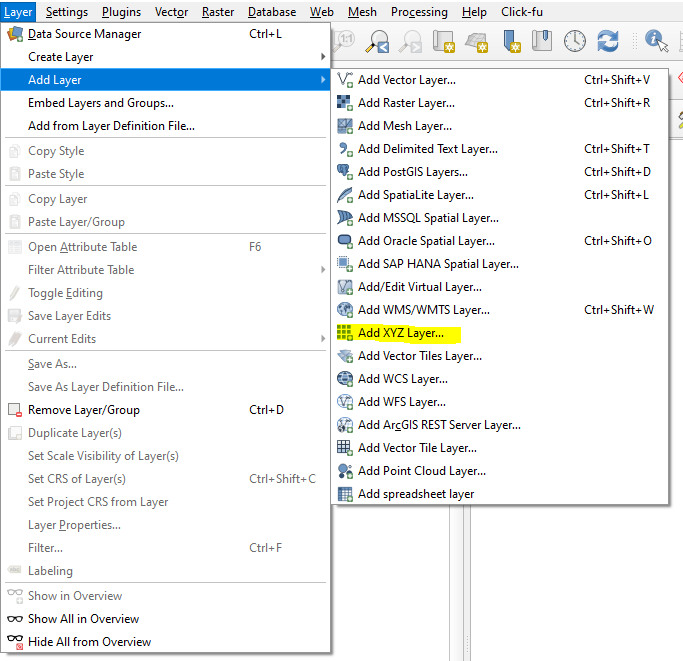This screenshot has height=661, width=683.
Task: Select Add XYZ Layer entry
Action: click(500, 333)
